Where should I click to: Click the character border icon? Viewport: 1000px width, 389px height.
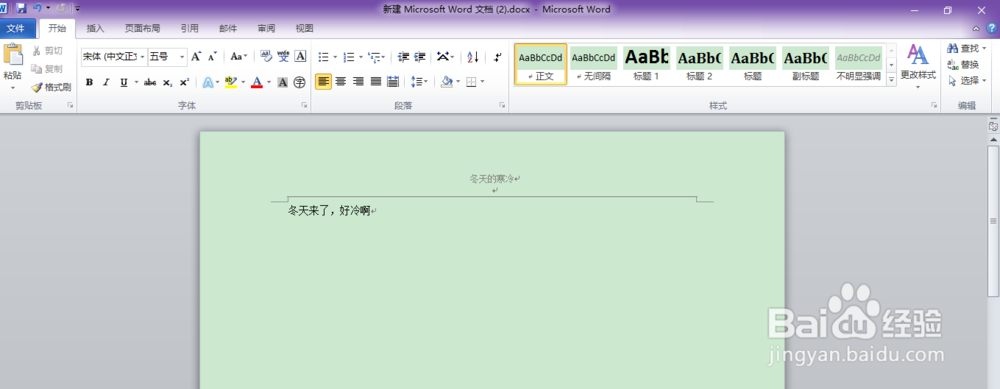[300, 57]
